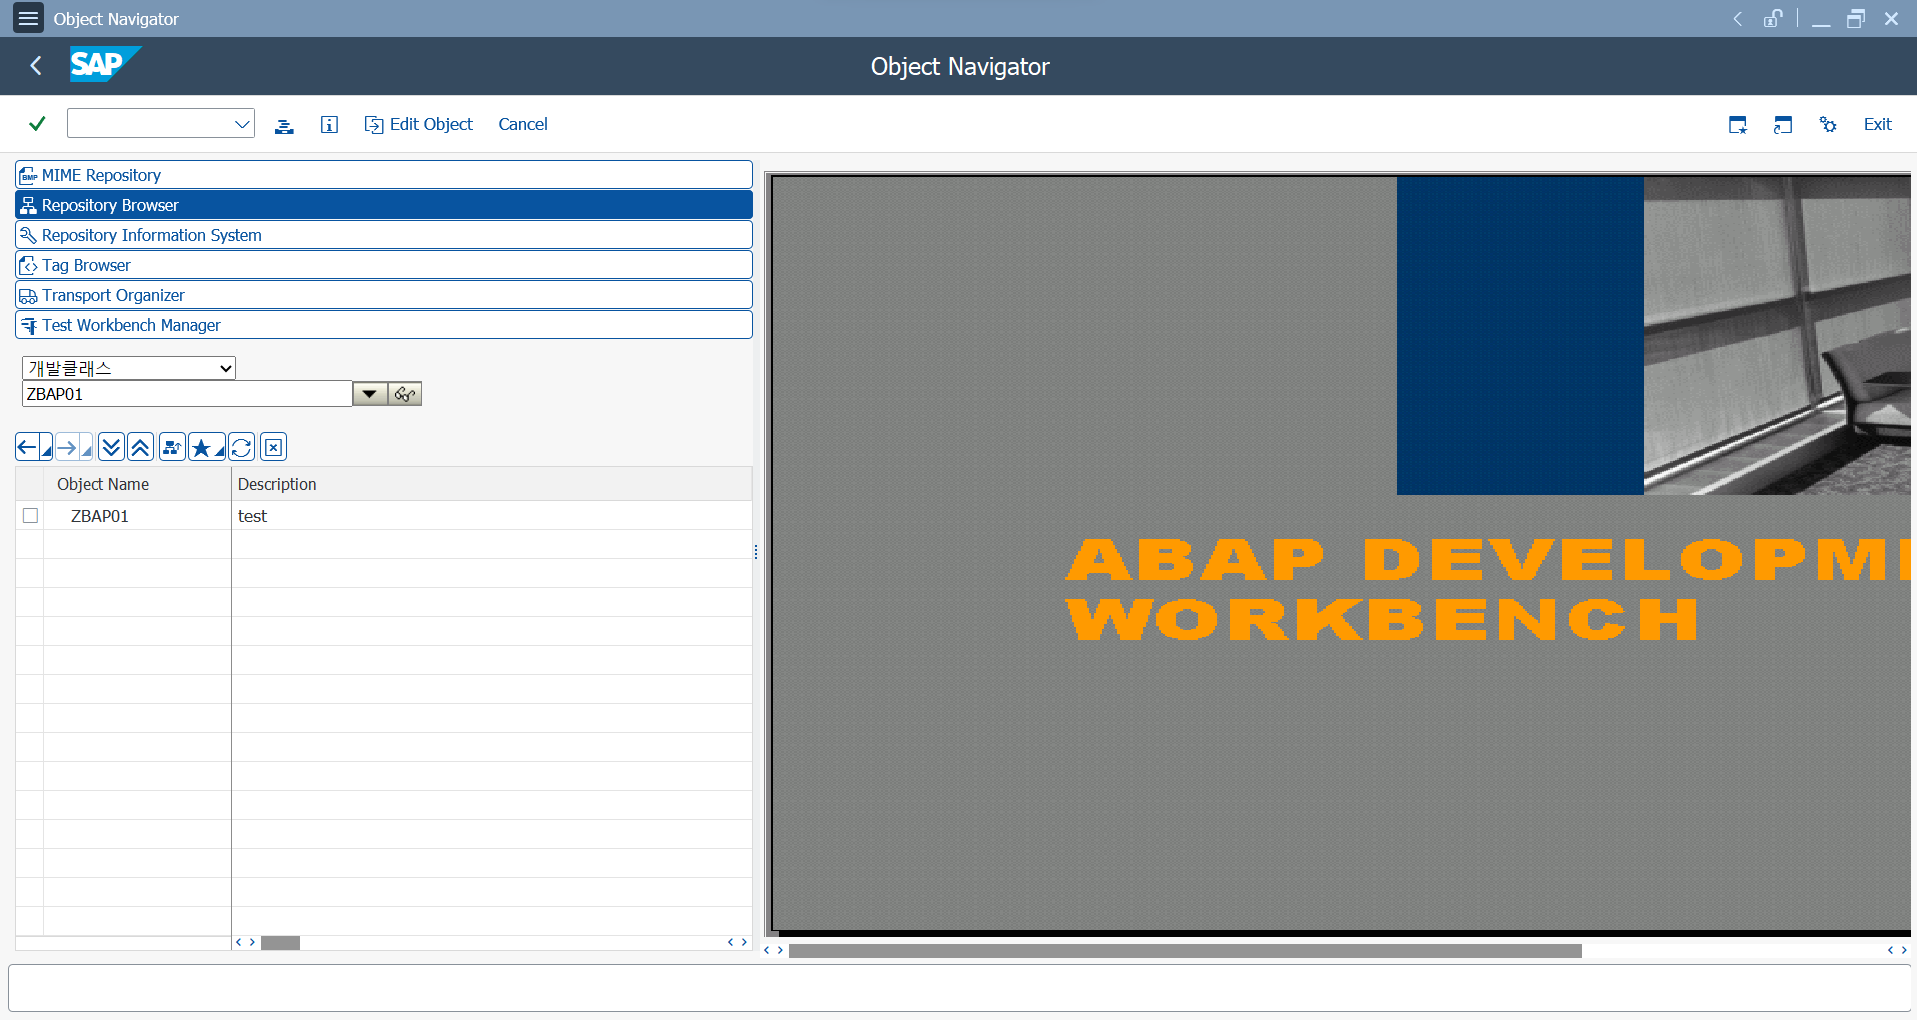
Task: Click the SAP logo
Action: point(105,65)
